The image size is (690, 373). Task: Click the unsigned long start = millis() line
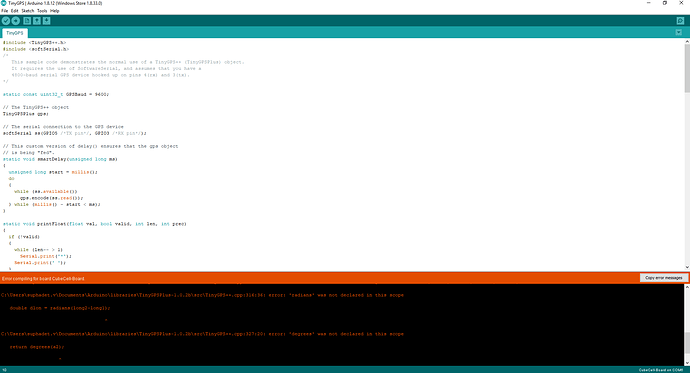click(x=53, y=172)
